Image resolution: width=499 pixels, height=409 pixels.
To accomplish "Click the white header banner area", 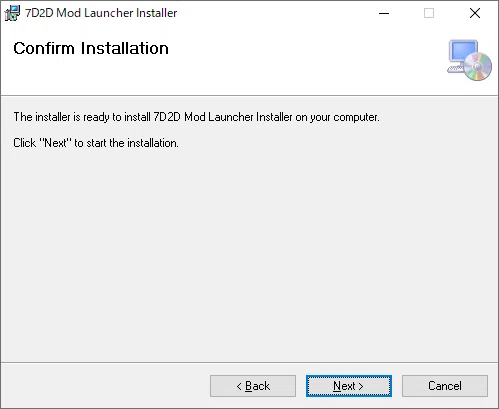I will click(x=249, y=61).
